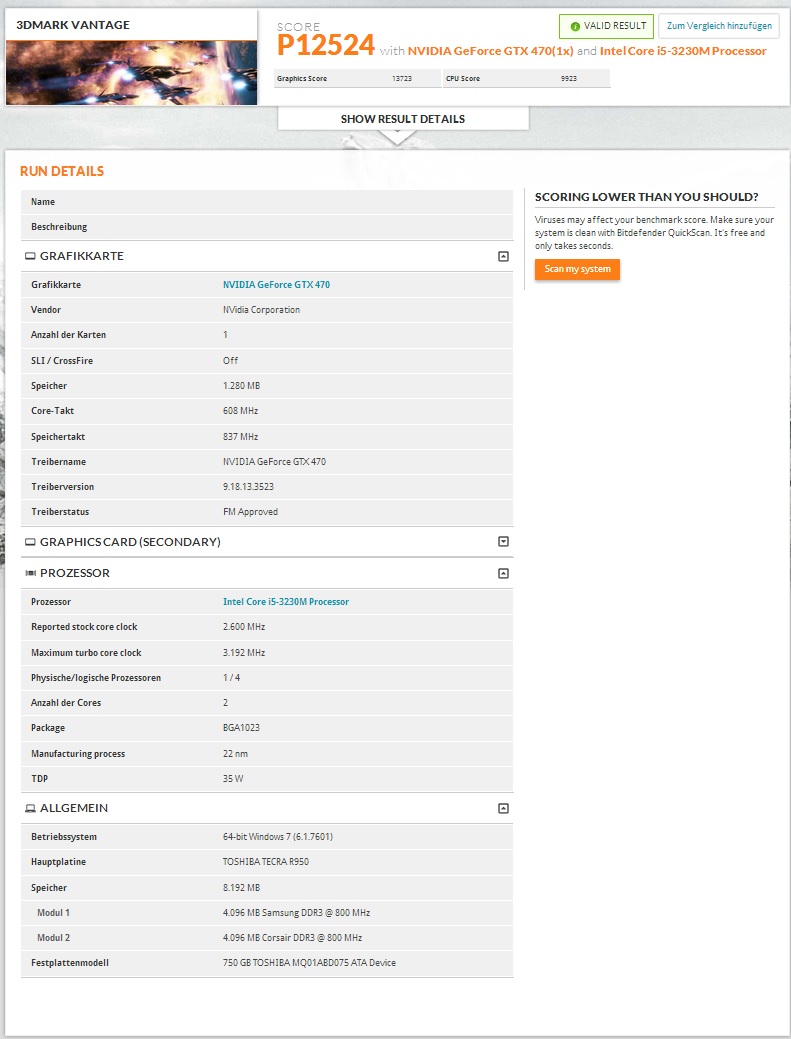Click the Scan my system button
The width and height of the screenshot is (791, 1039).
[x=577, y=269]
